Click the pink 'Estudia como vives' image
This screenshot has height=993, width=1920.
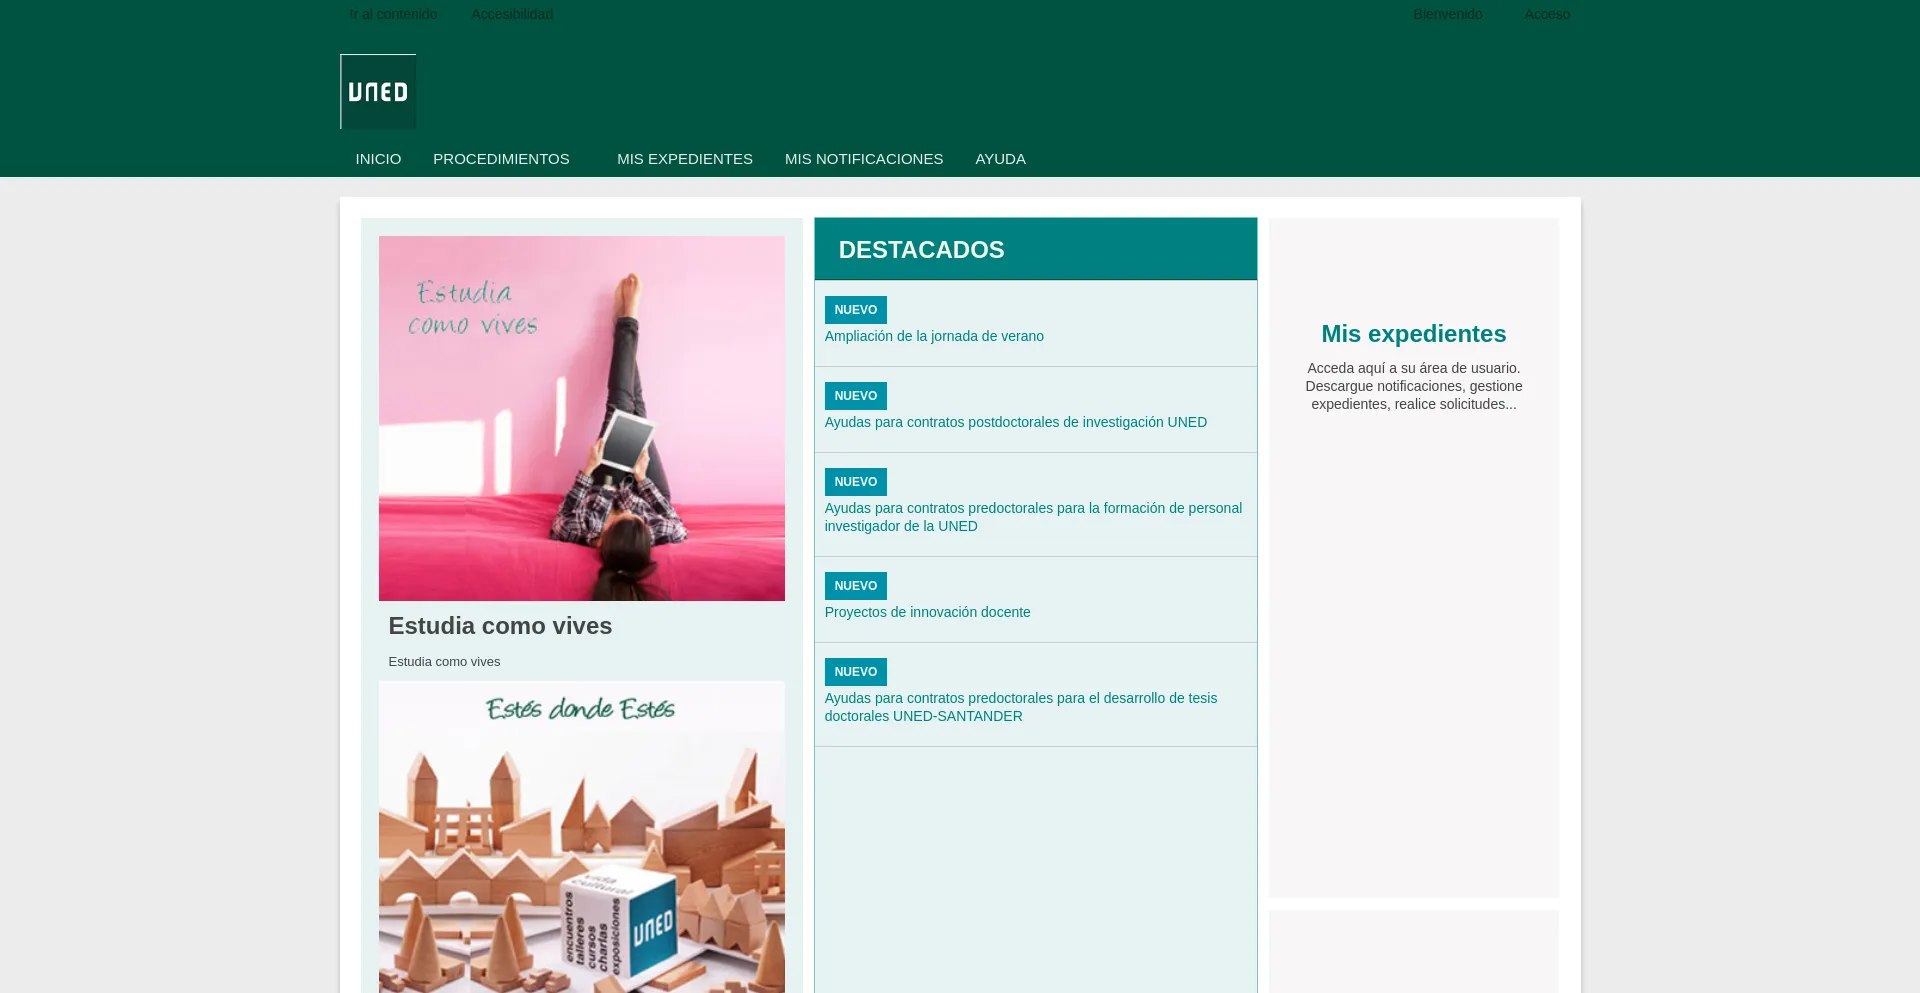click(581, 418)
